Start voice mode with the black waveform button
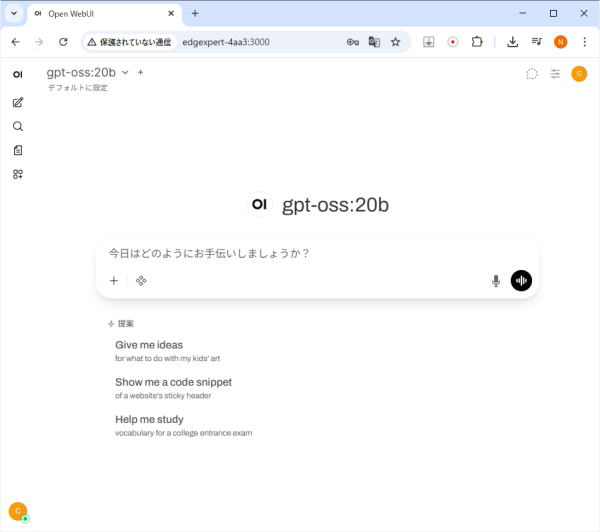 (x=521, y=281)
